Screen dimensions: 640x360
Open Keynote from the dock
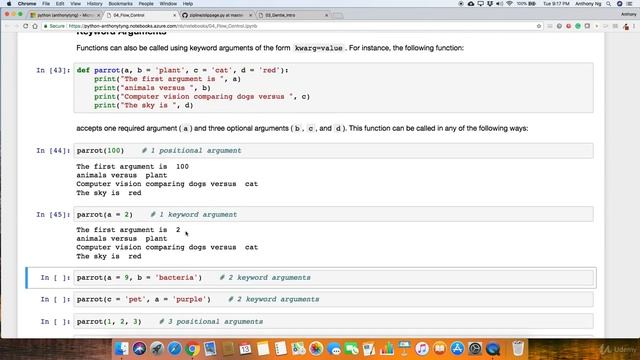[404, 349]
